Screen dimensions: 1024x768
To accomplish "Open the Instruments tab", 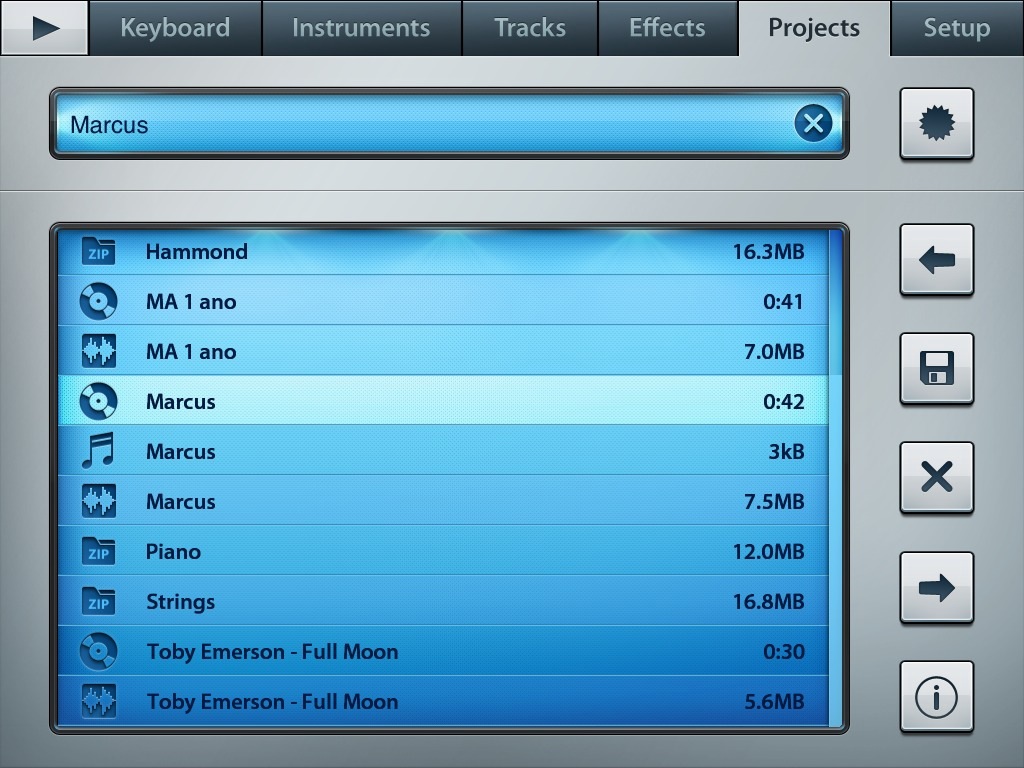I will pos(361,27).
